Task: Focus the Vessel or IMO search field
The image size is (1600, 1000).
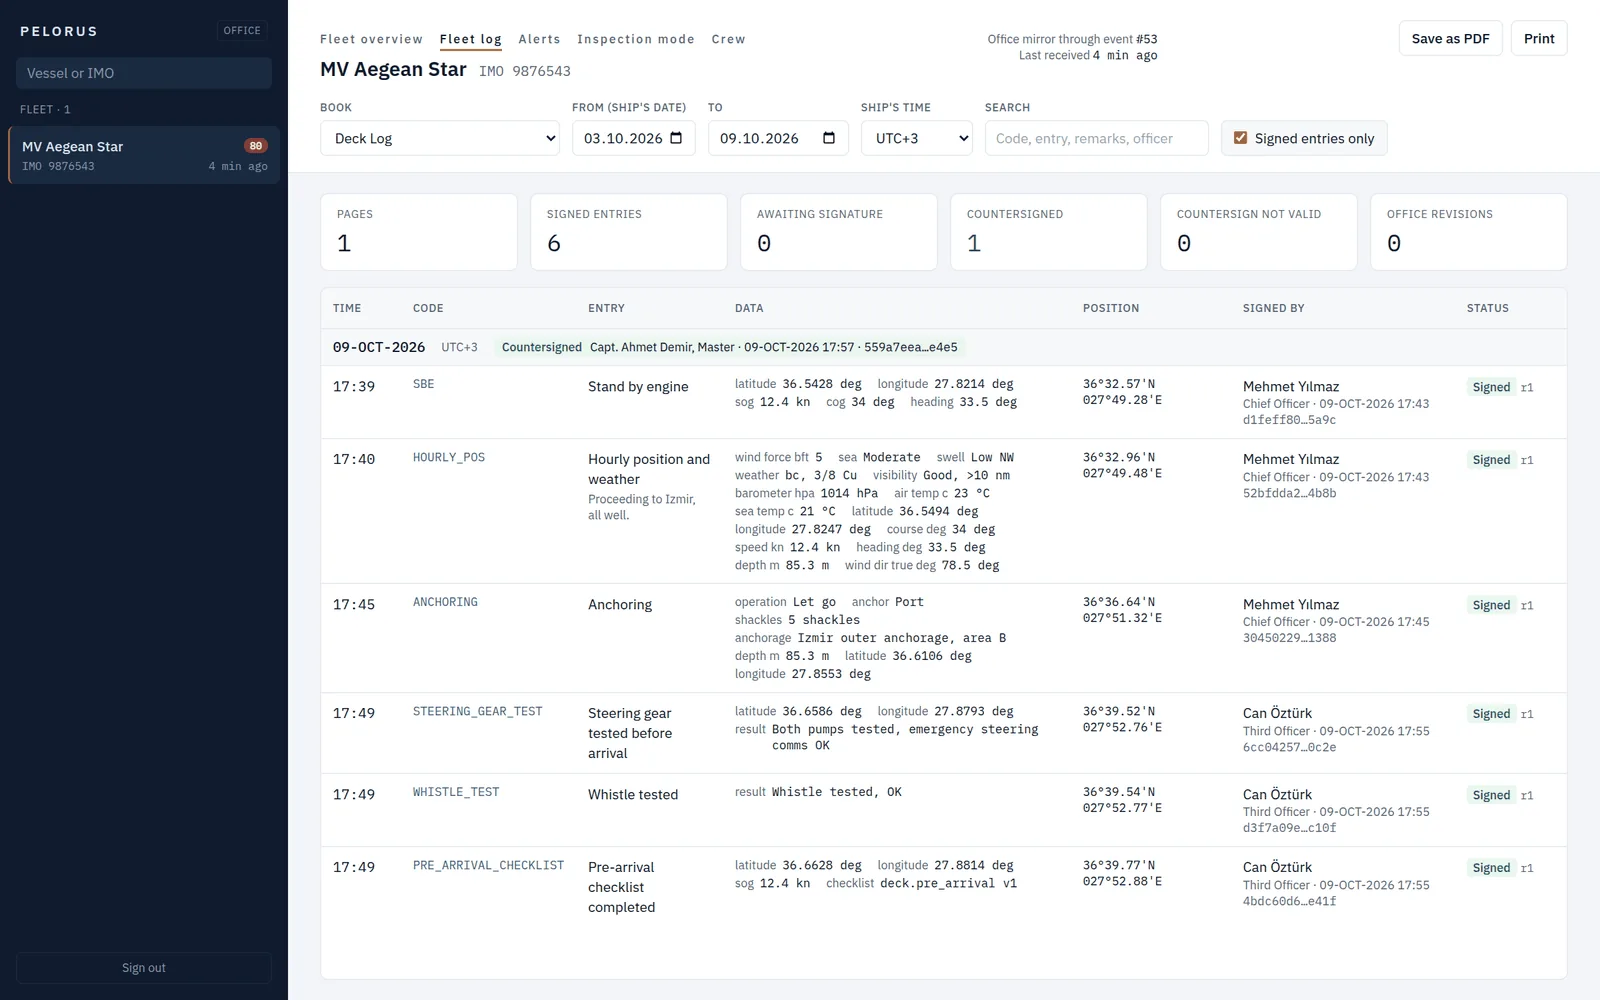Action: coord(144,73)
